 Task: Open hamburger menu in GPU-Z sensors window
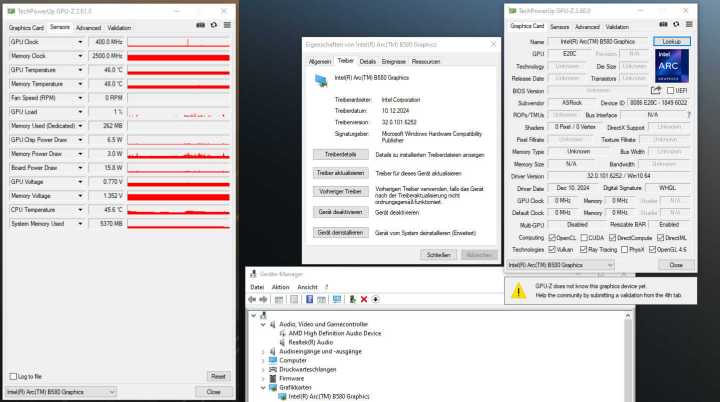click(x=227, y=25)
